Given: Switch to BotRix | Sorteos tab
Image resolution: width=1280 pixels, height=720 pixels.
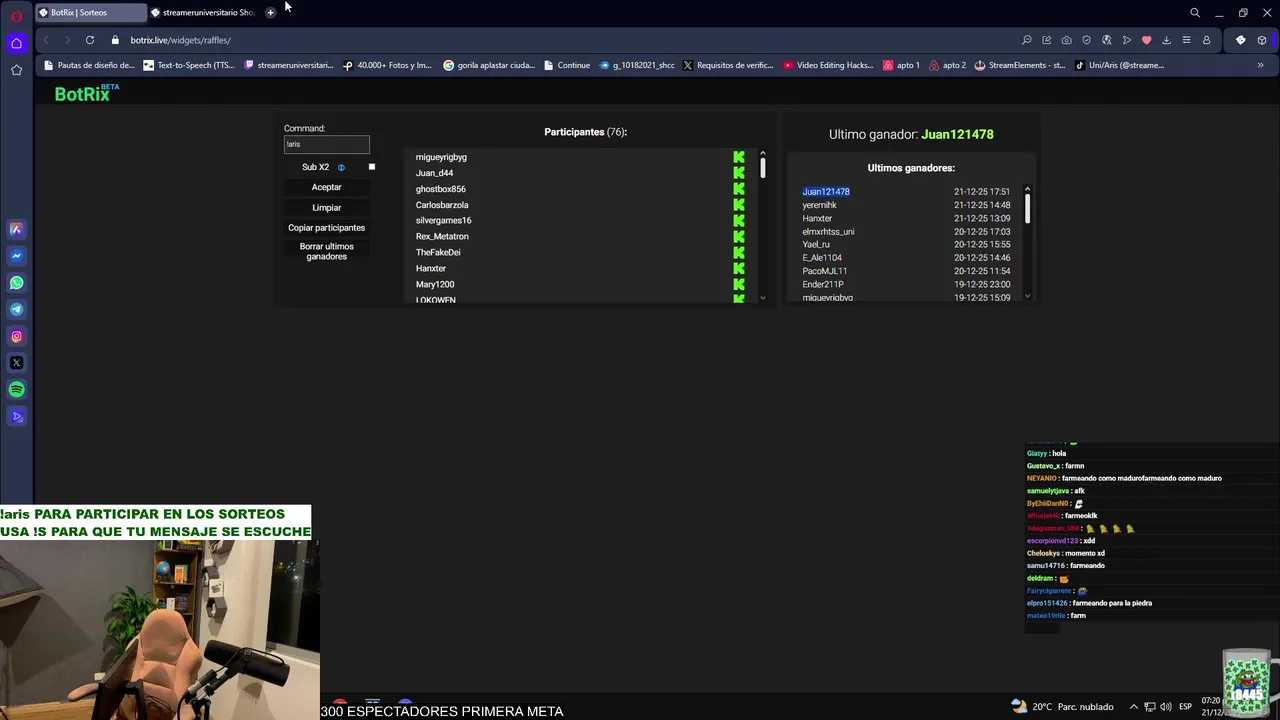Looking at the screenshot, I should coord(90,13).
